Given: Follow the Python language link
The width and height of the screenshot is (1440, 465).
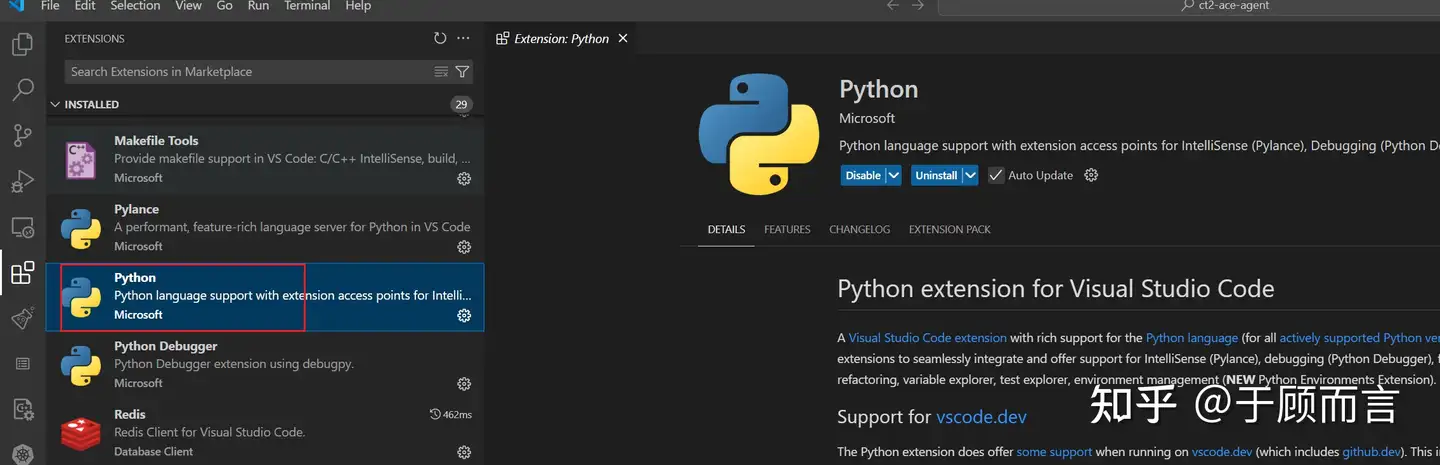Looking at the screenshot, I should click(1192, 338).
